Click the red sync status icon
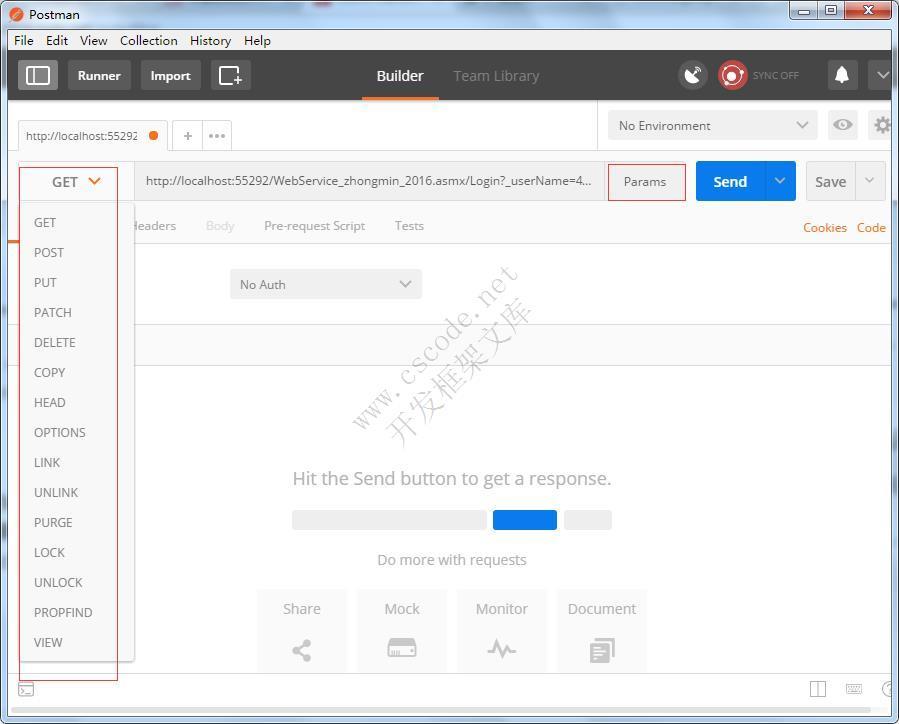The width and height of the screenshot is (899, 724). tap(733, 75)
